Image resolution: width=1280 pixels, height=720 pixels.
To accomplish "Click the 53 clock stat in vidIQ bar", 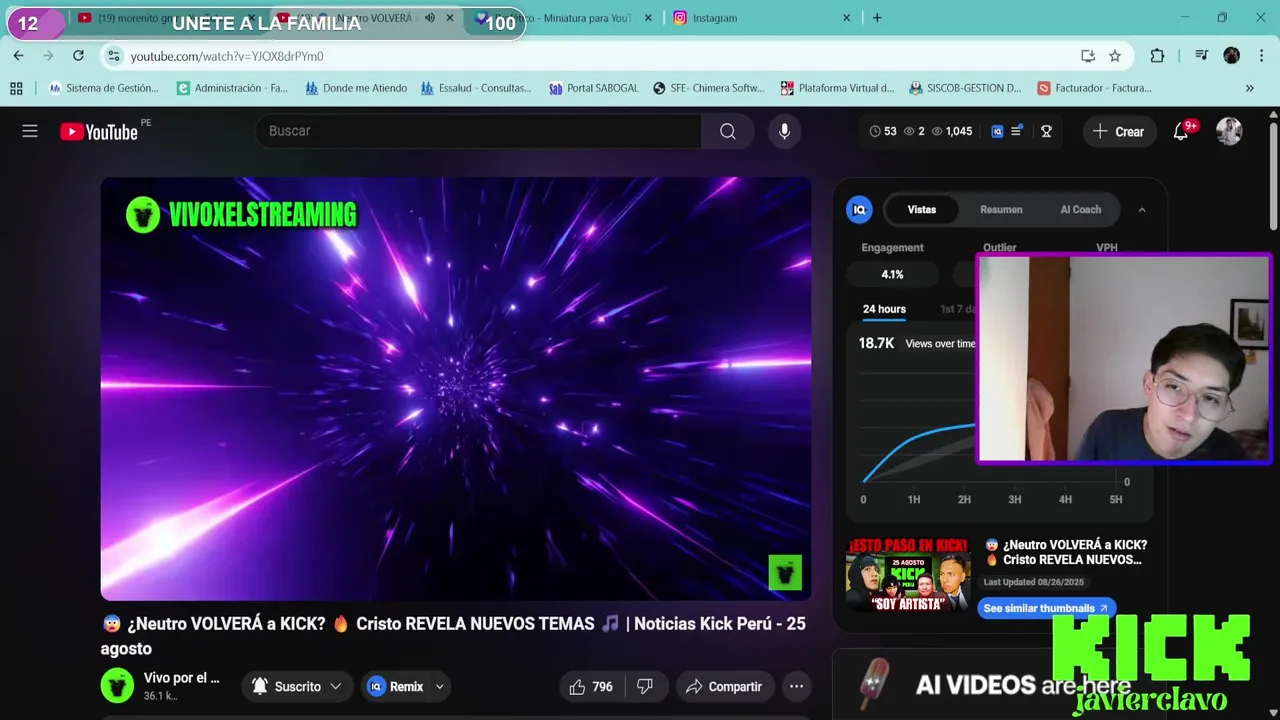I will (x=883, y=131).
